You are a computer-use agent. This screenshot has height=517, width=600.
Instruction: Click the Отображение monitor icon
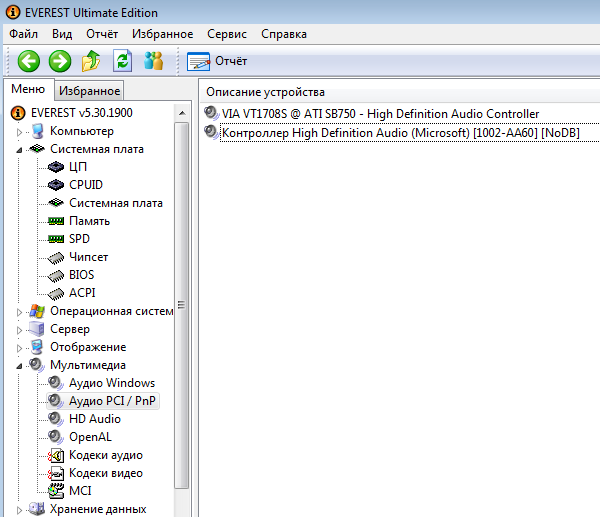(x=37, y=347)
